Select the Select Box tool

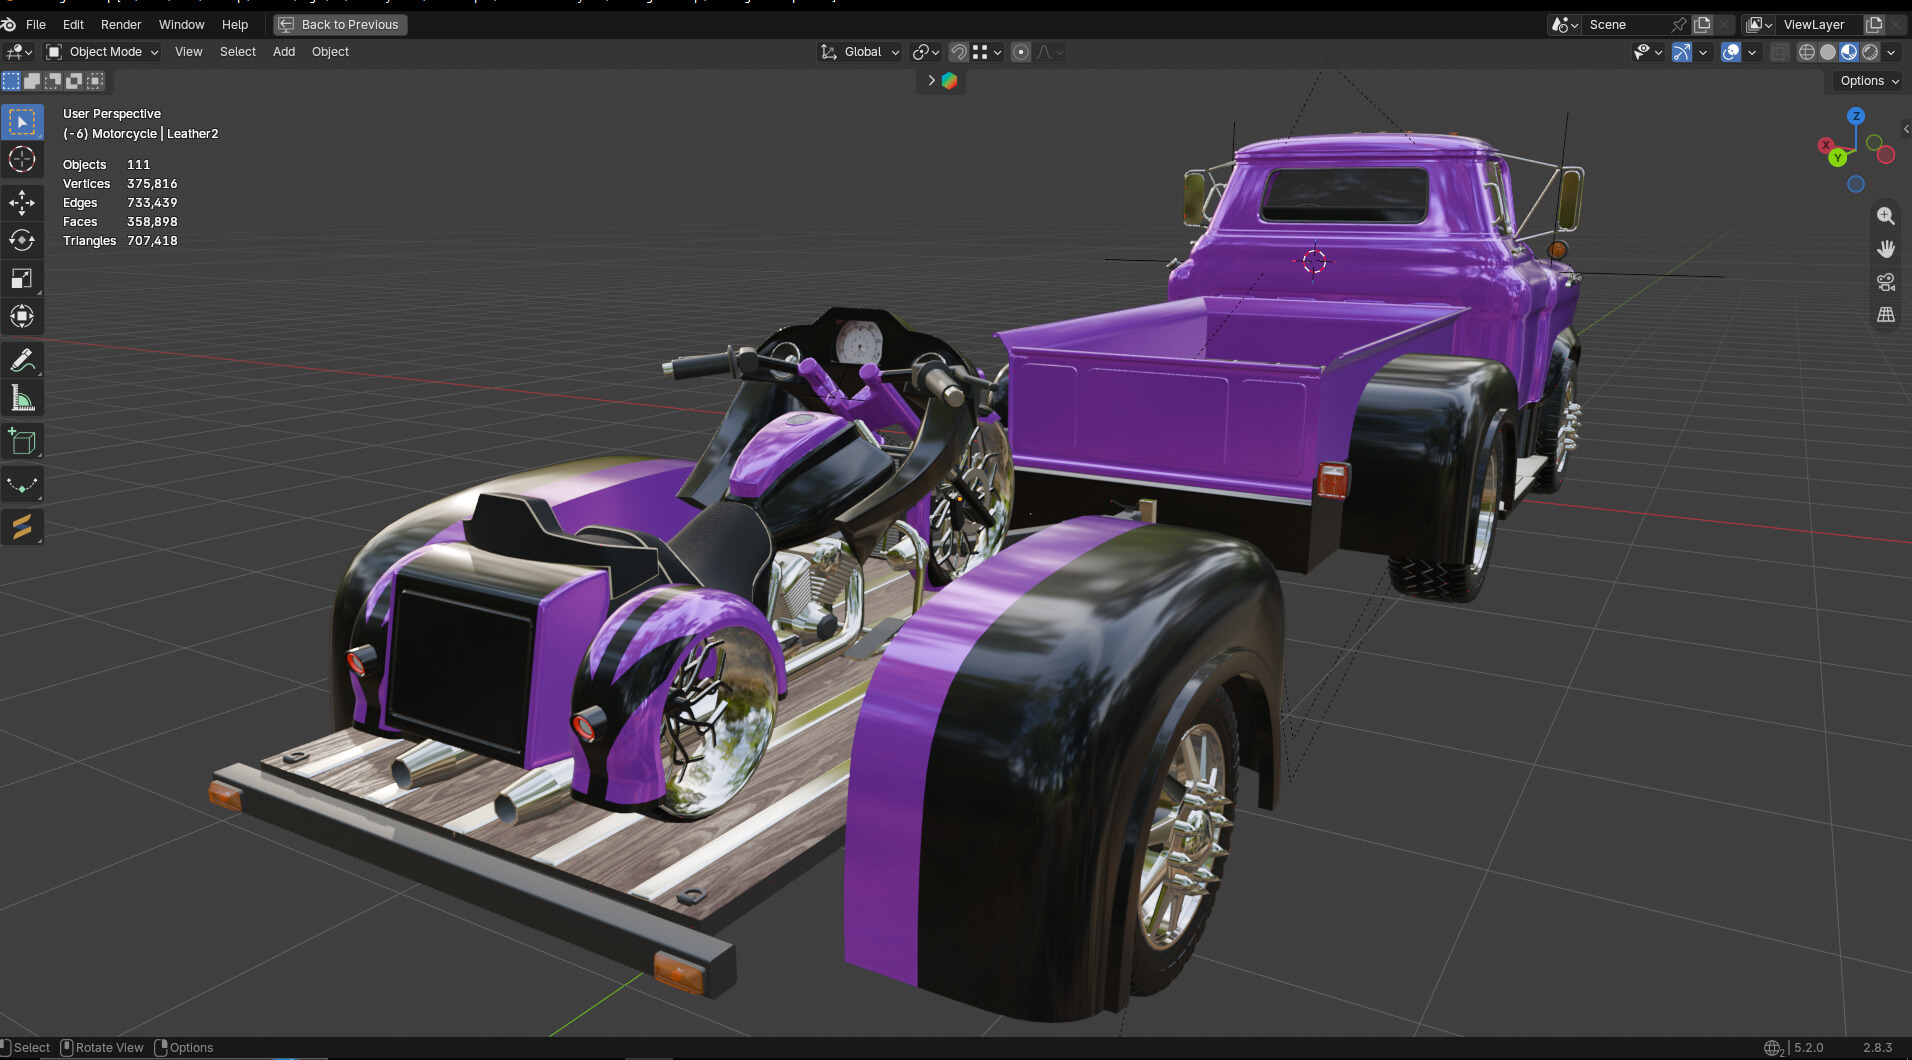tap(22, 122)
